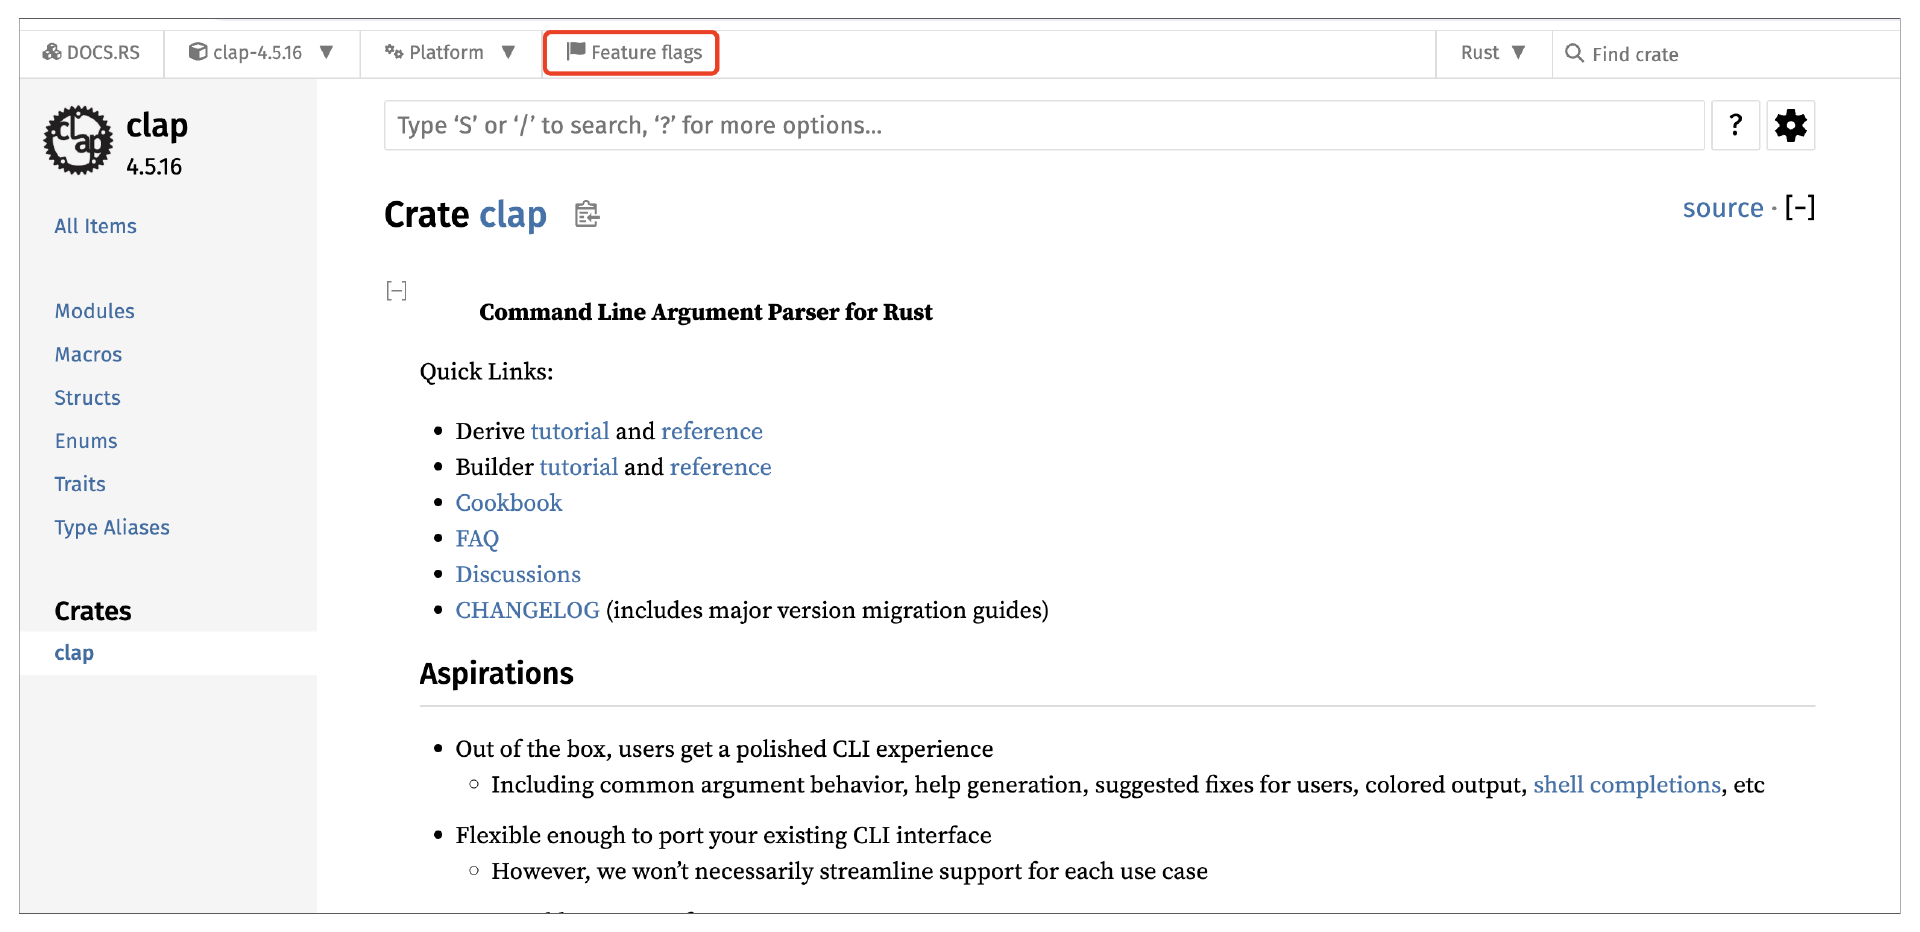
Task: Open the Cookbook link
Action: pos(509,503)
